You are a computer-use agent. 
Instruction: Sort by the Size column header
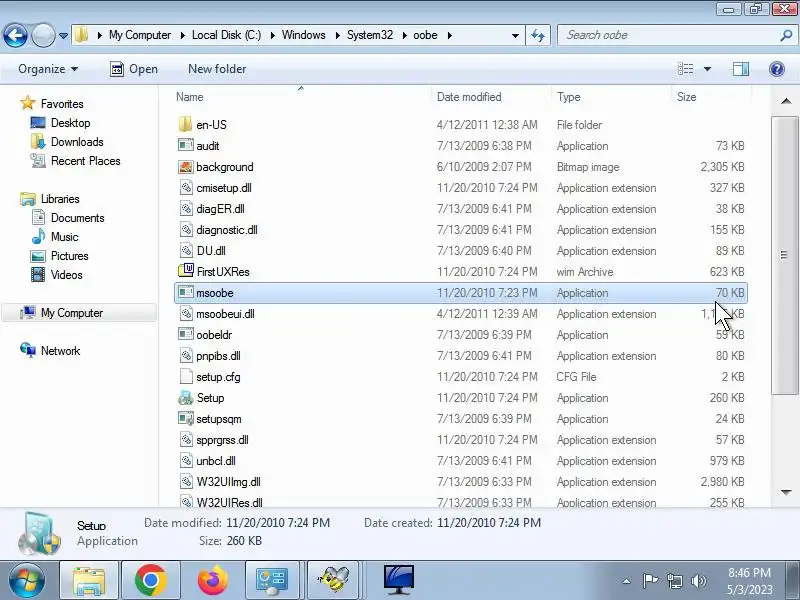(x=711, y=97)
